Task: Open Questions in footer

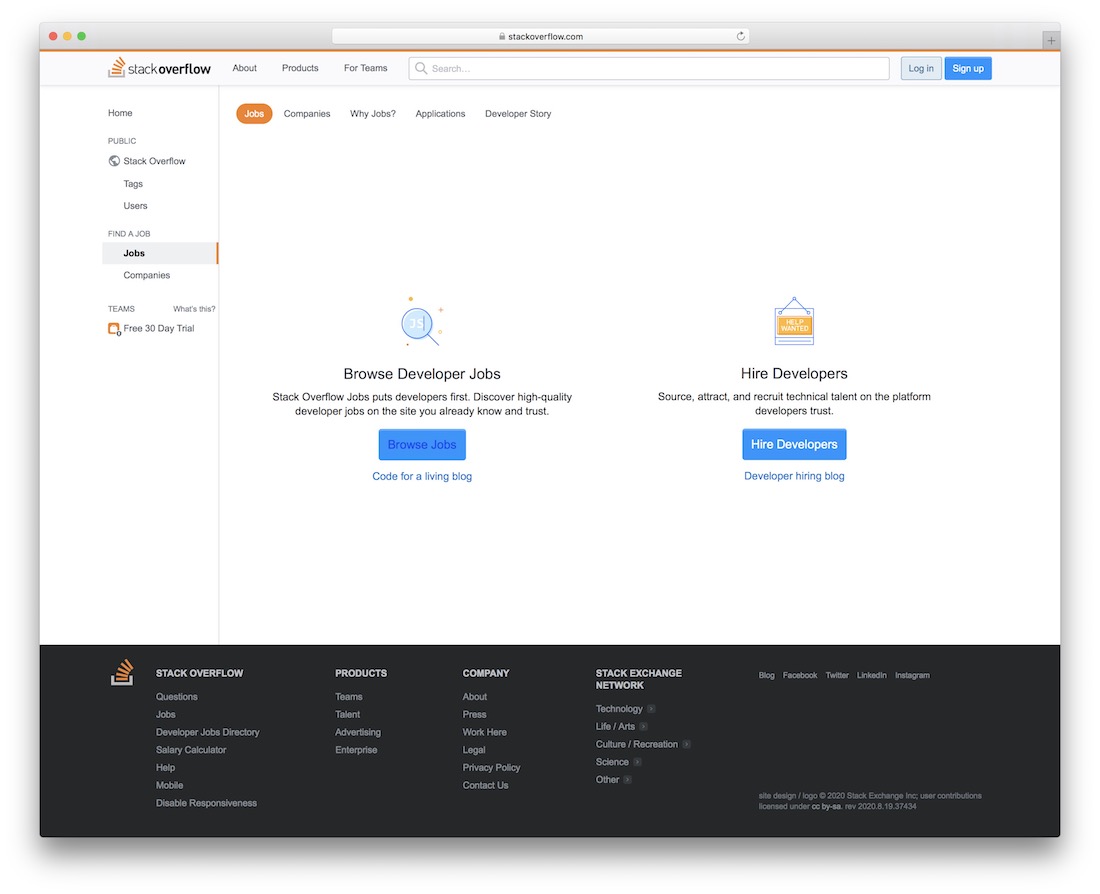Action: 177,697
